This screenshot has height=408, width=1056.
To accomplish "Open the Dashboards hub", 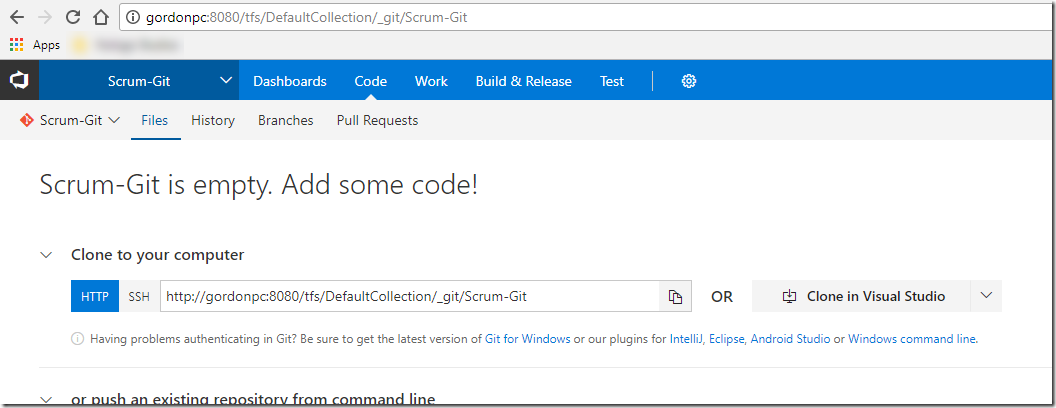I will pyautogui.click(x=290, y=81).
